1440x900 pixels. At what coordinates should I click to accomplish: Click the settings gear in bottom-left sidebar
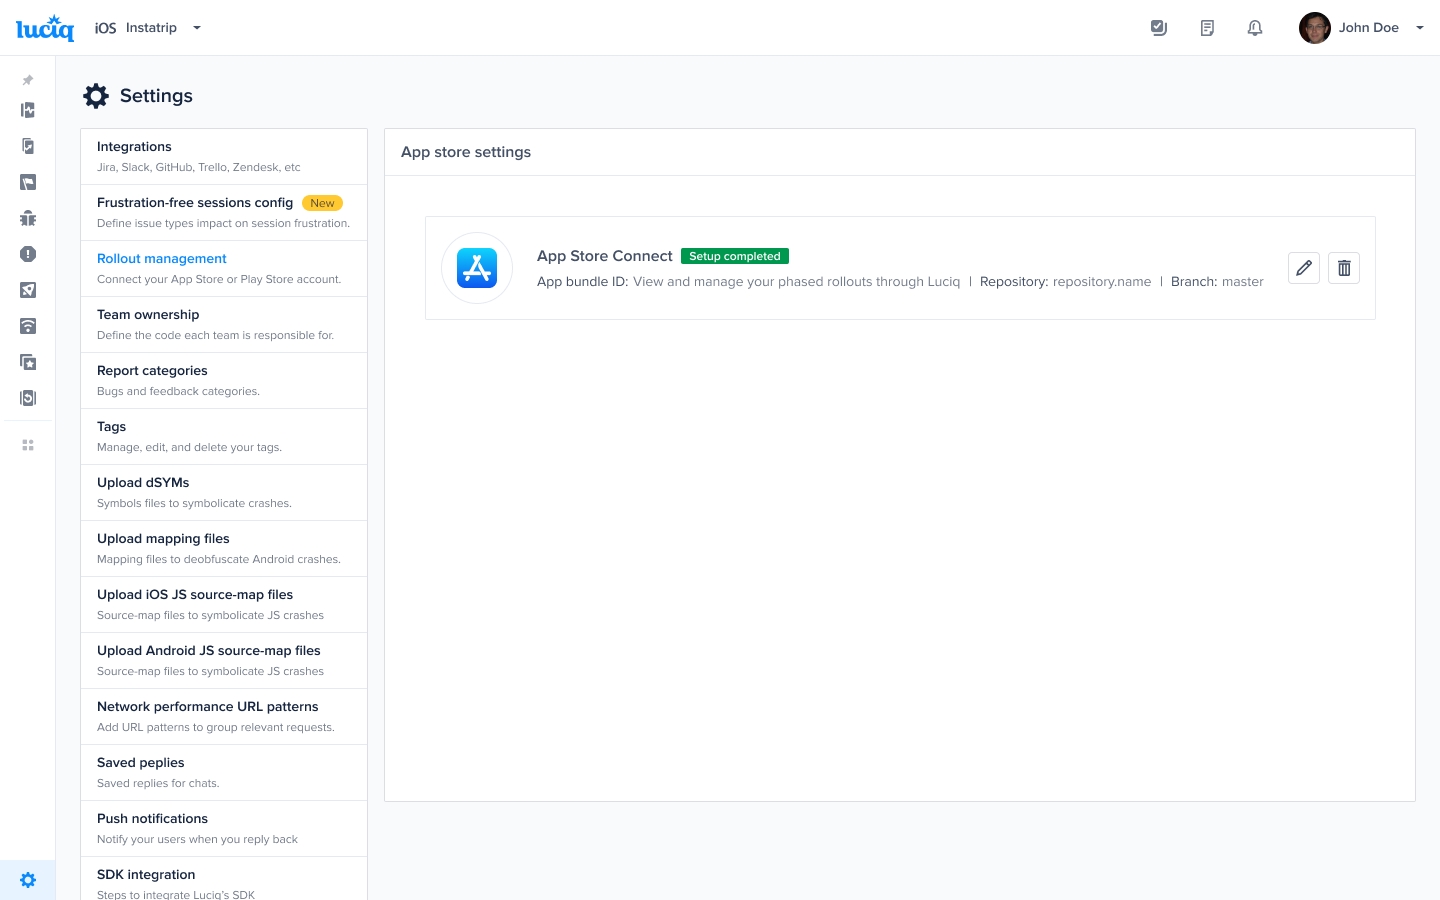(x=28, y=880)
